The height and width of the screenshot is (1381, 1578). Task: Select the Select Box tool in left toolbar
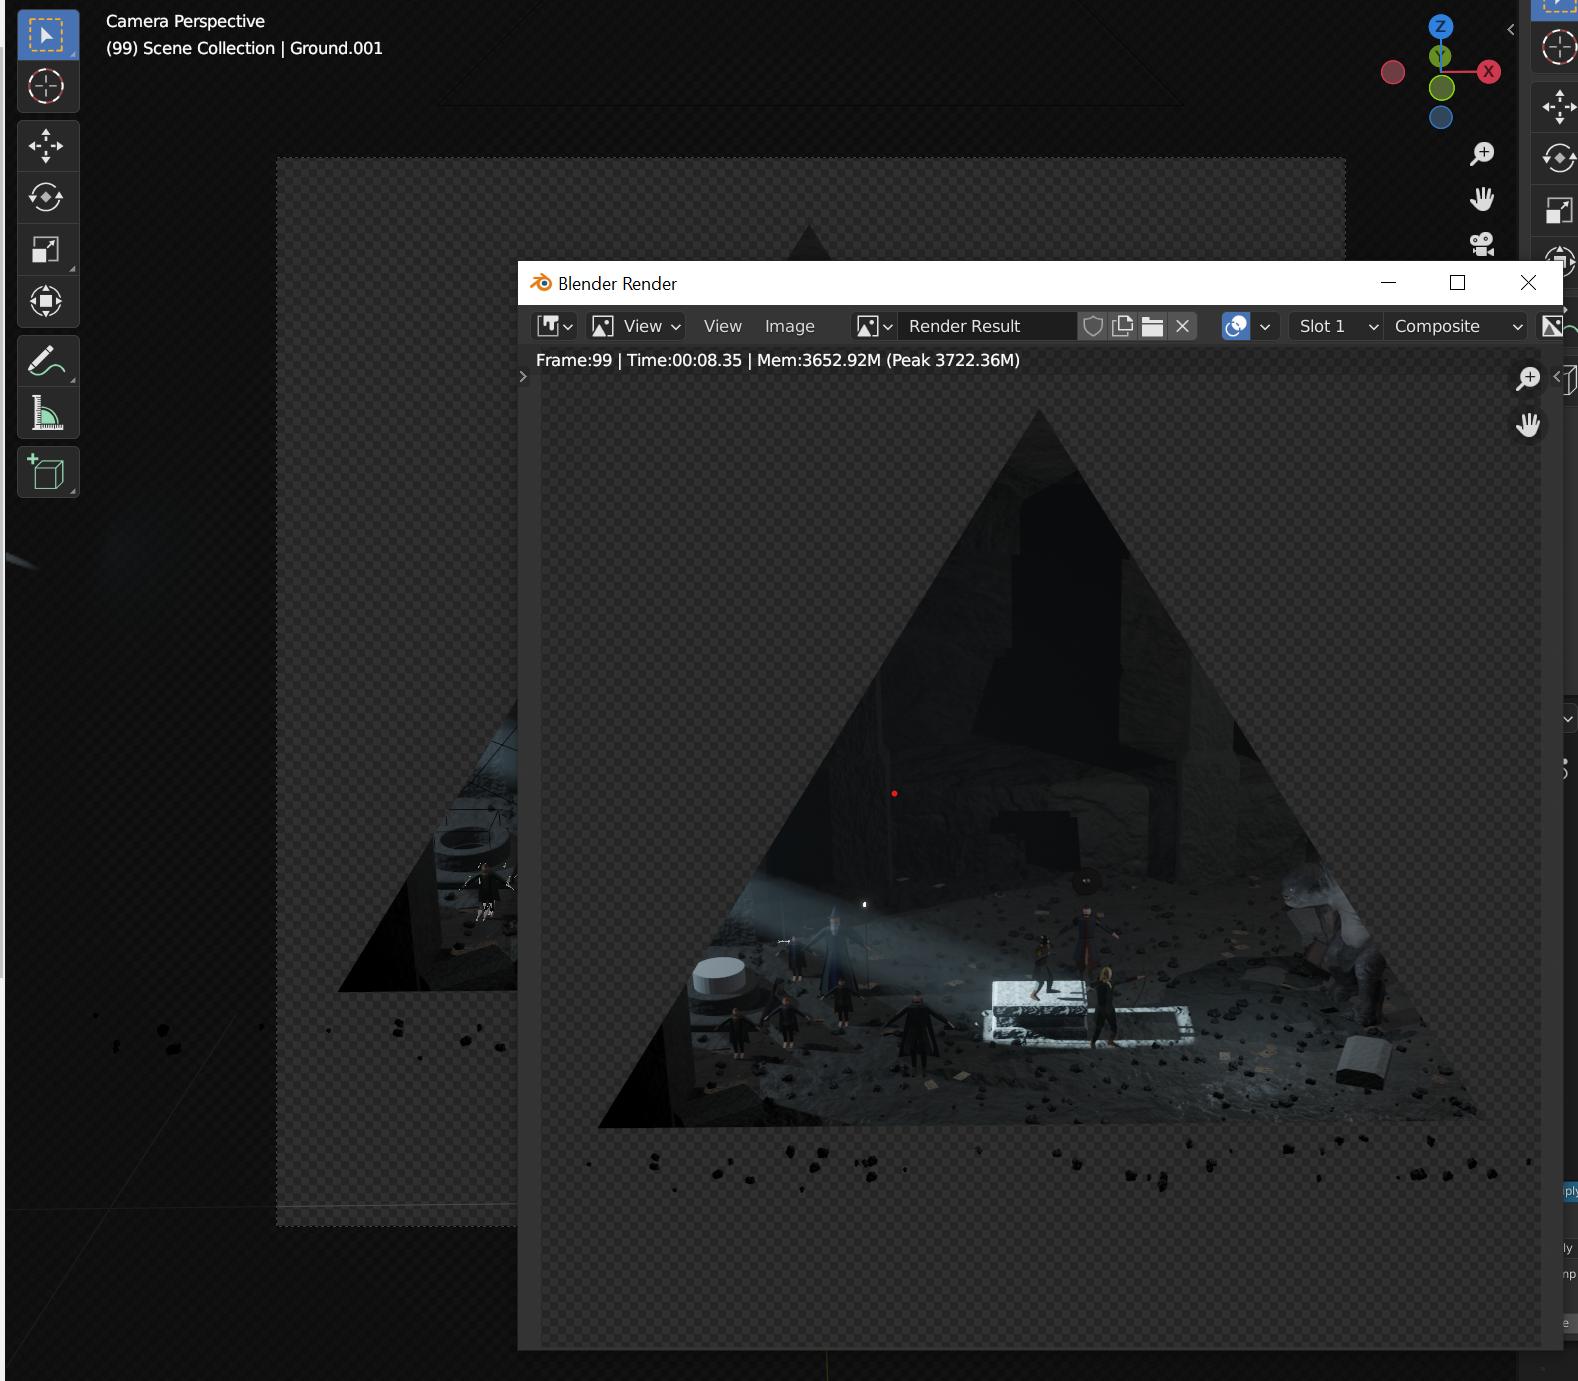point(47,35)
